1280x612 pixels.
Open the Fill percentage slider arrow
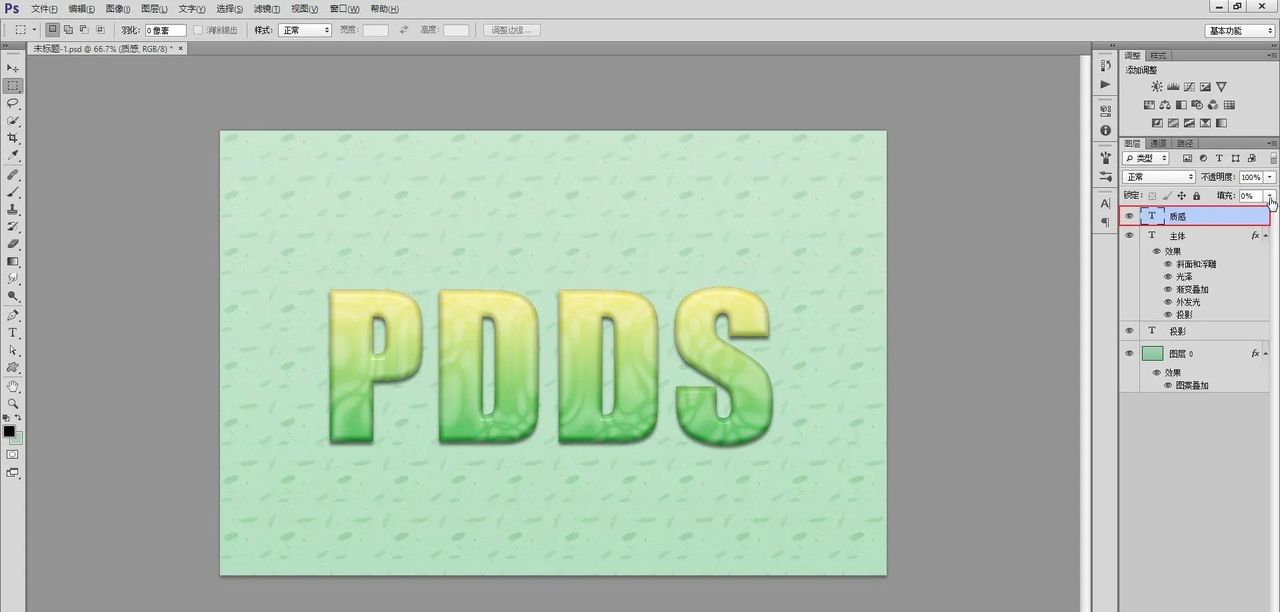(x=1270, y=196)
